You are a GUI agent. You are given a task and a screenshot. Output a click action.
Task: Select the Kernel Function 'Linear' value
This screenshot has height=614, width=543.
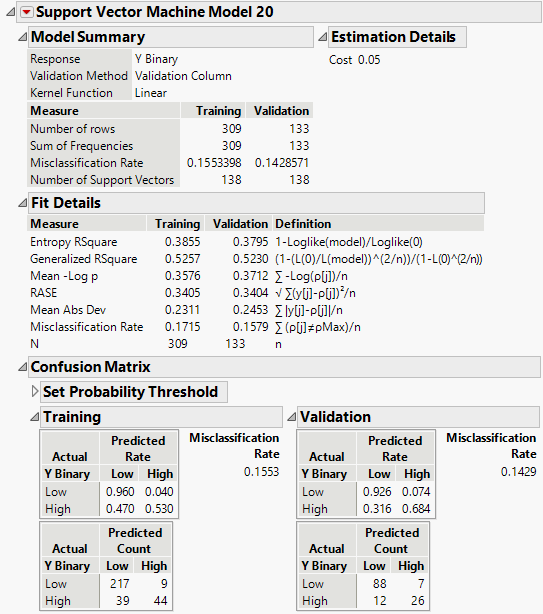pyautogui.click(x=151, y=93)
